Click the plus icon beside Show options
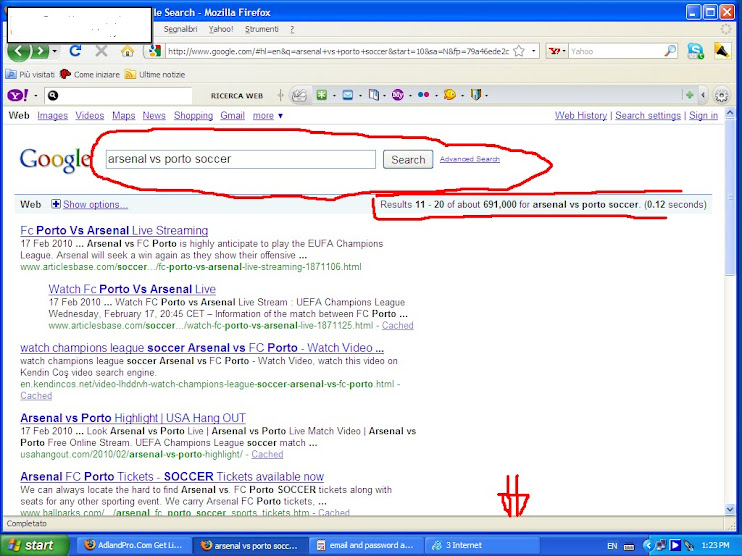The width and height of the screenshot is (742, 556). (x=56, y=204)
